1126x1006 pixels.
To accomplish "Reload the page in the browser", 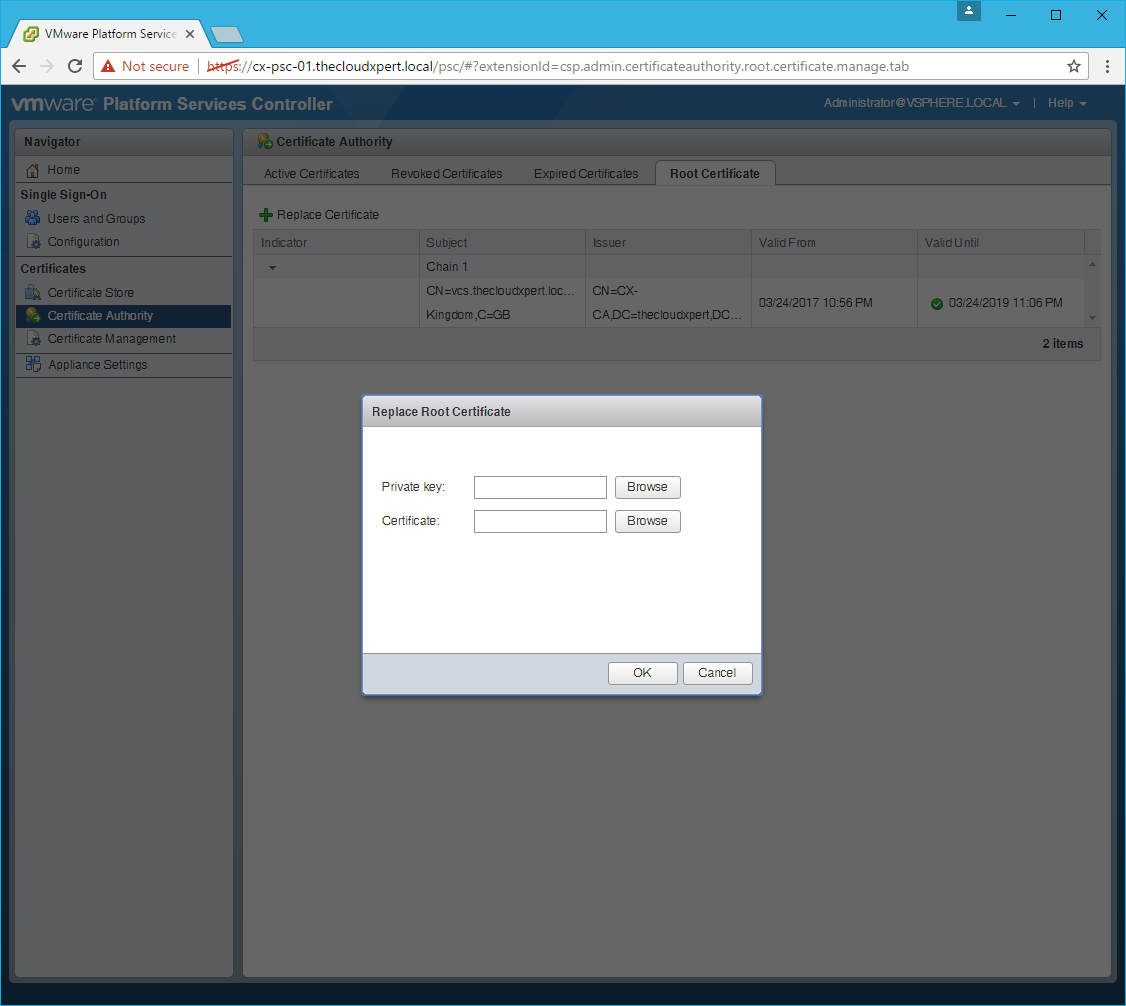I will (75, 66).
